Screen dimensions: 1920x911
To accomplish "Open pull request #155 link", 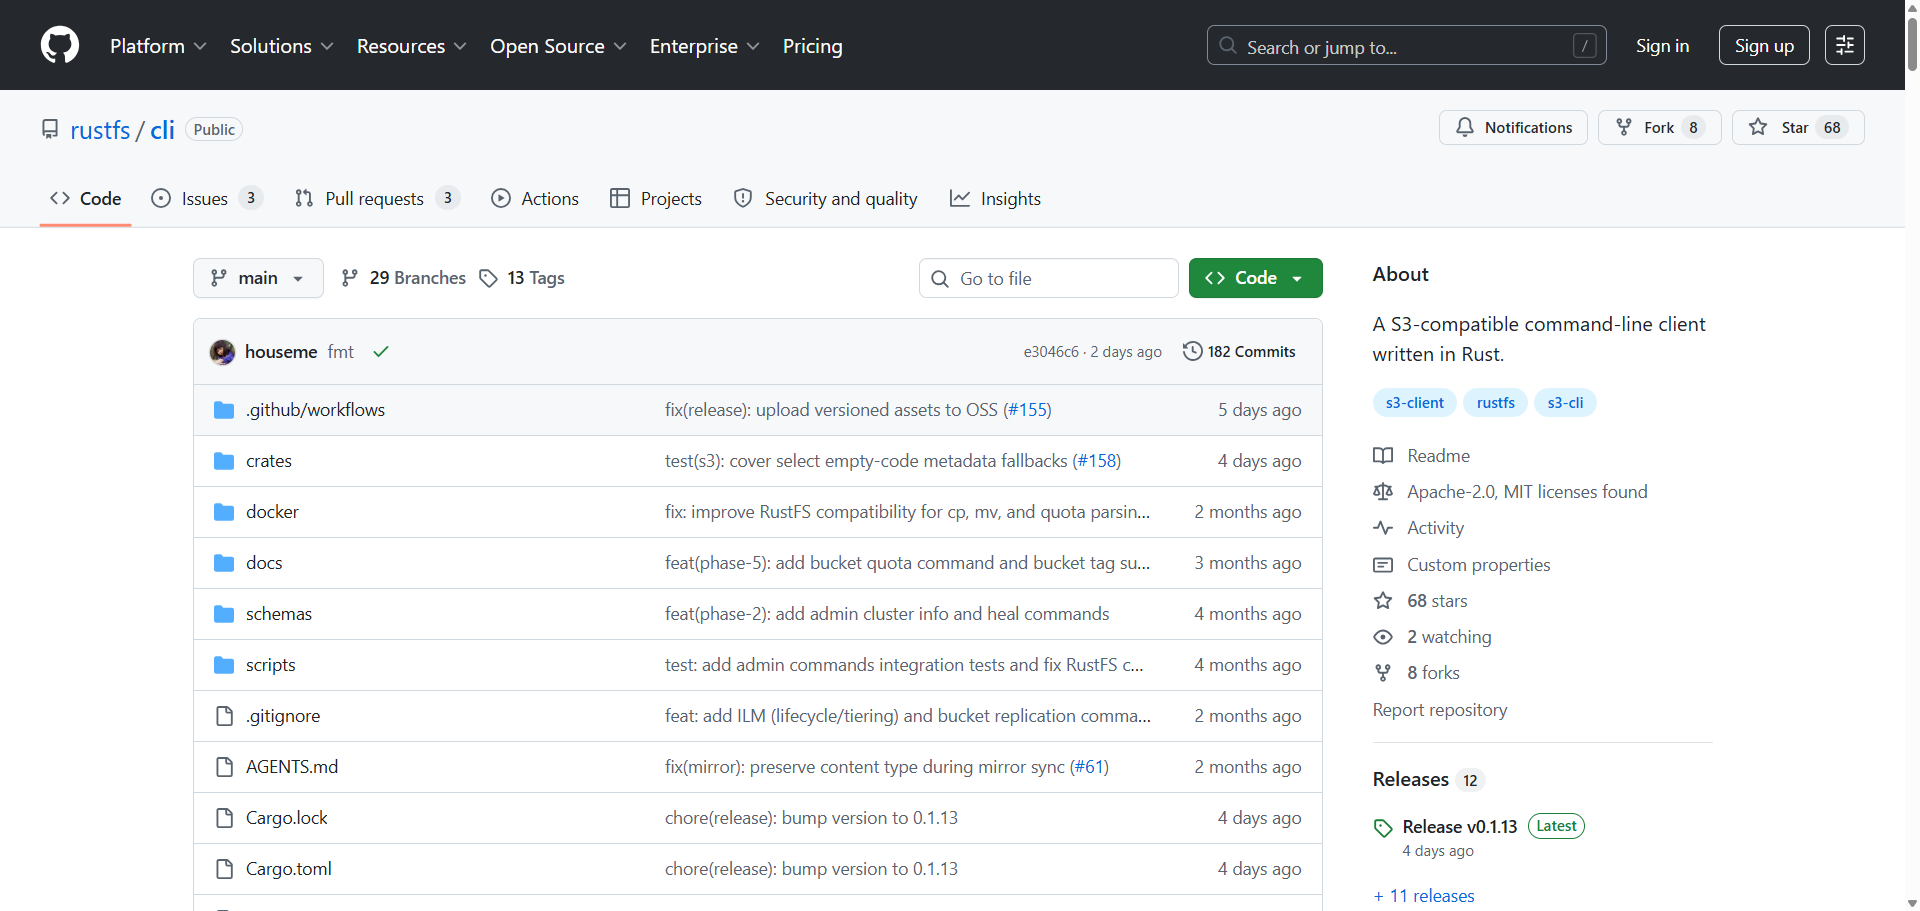I will coord(1027,410).
